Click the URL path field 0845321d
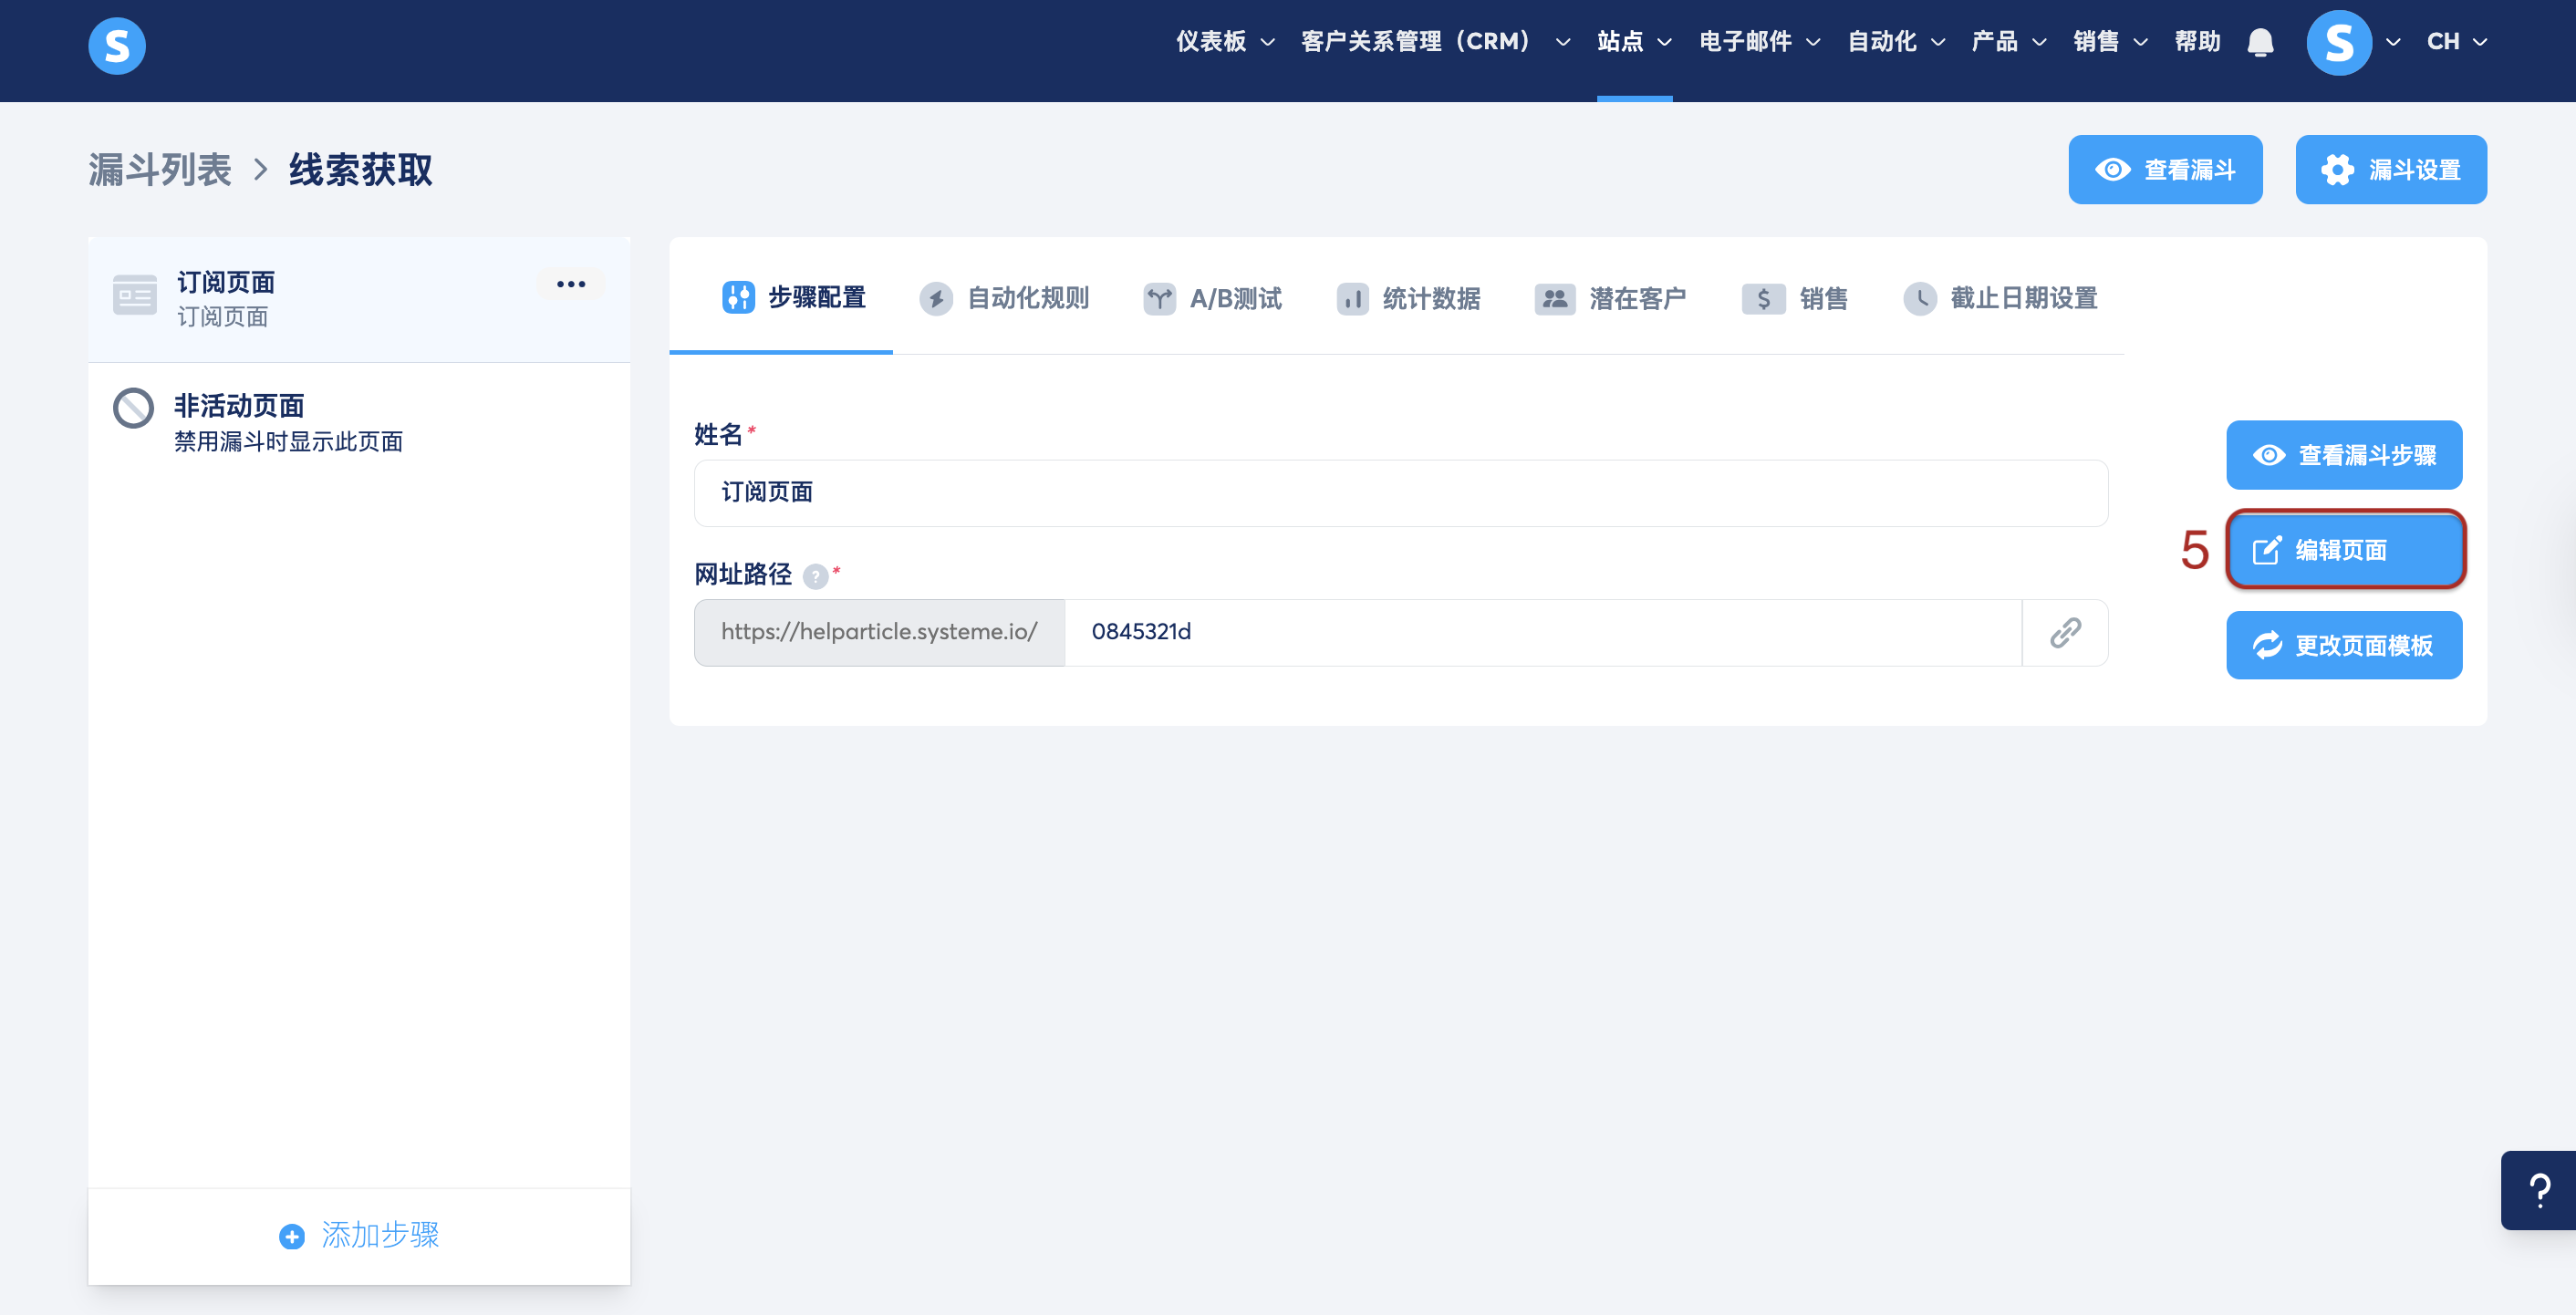 1542,632
